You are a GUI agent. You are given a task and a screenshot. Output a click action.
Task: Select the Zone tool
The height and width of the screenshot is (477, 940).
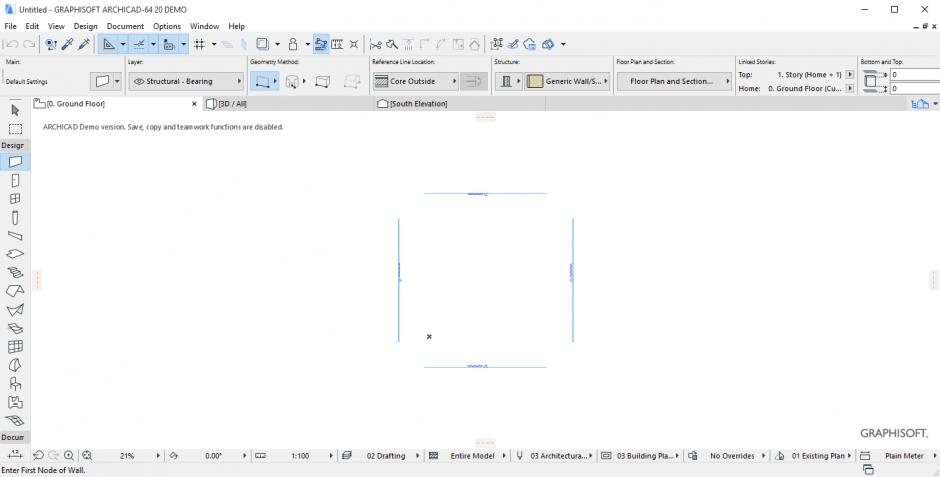tap(15, 402)
